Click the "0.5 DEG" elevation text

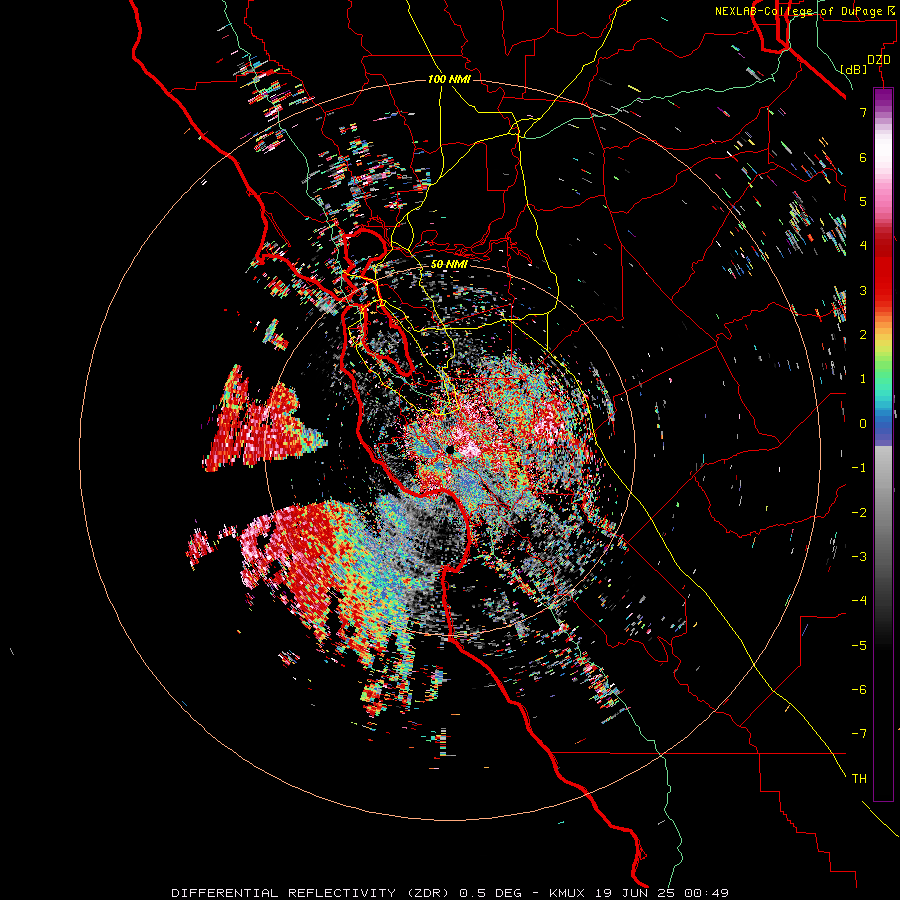(491, 893)
